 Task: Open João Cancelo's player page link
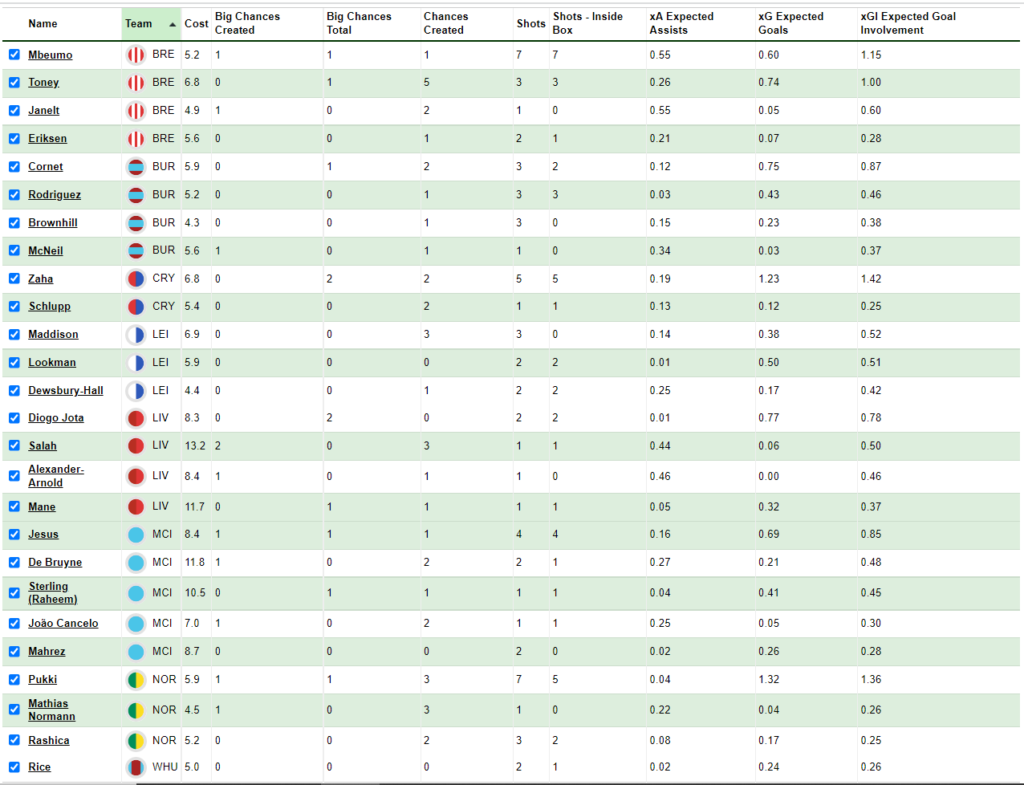63,624
